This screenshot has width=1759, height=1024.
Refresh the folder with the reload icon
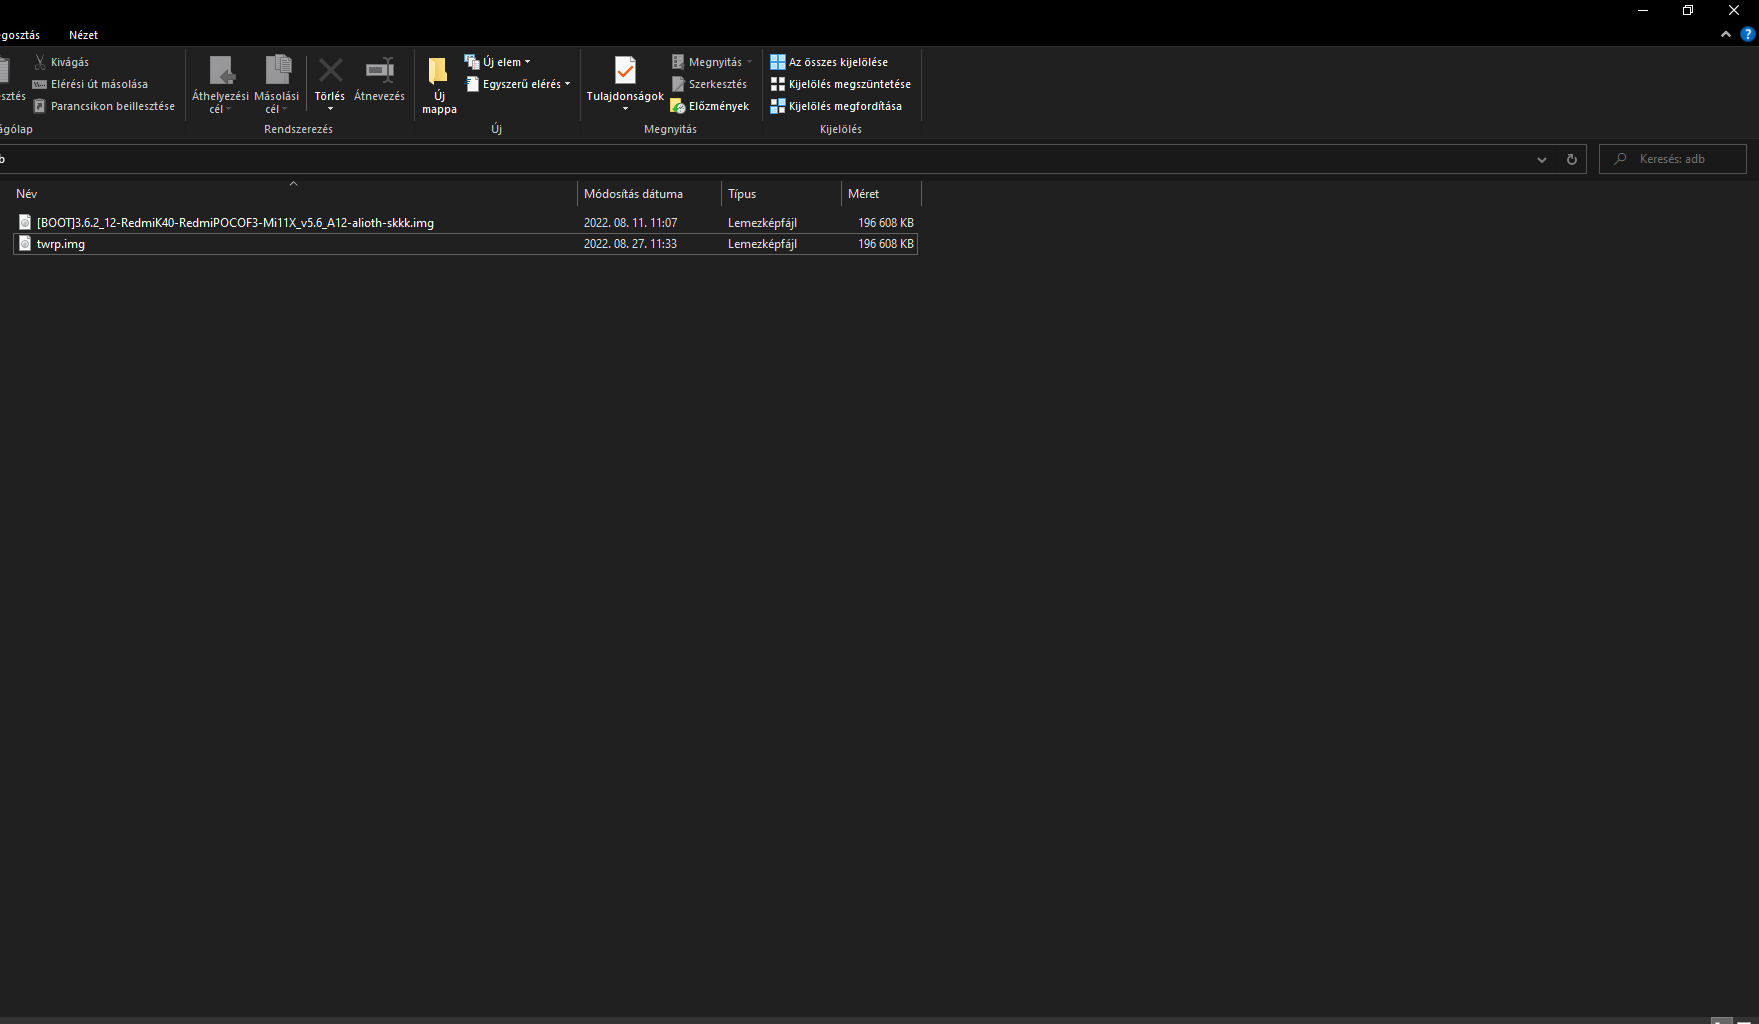1572,160
